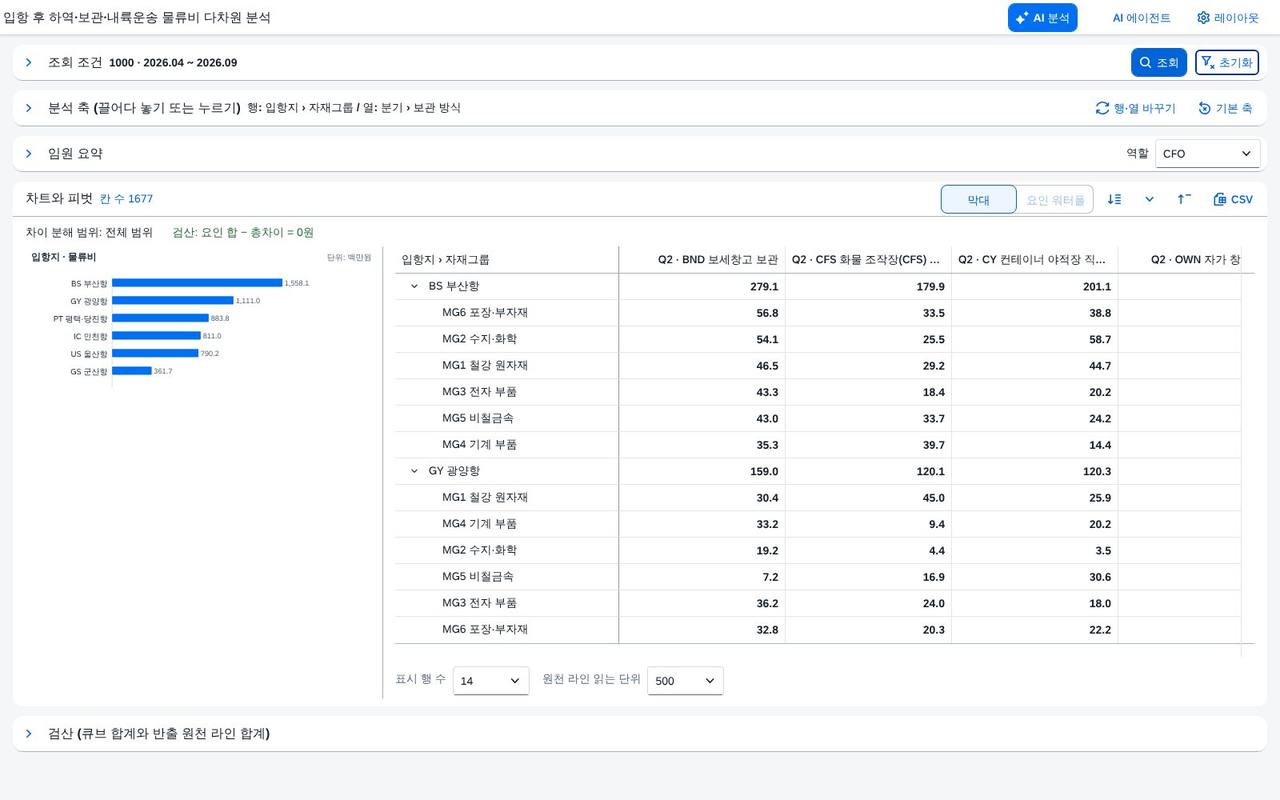Reset filters with 초기화 button
The image size is (1280, 800).
(1227, 62)
